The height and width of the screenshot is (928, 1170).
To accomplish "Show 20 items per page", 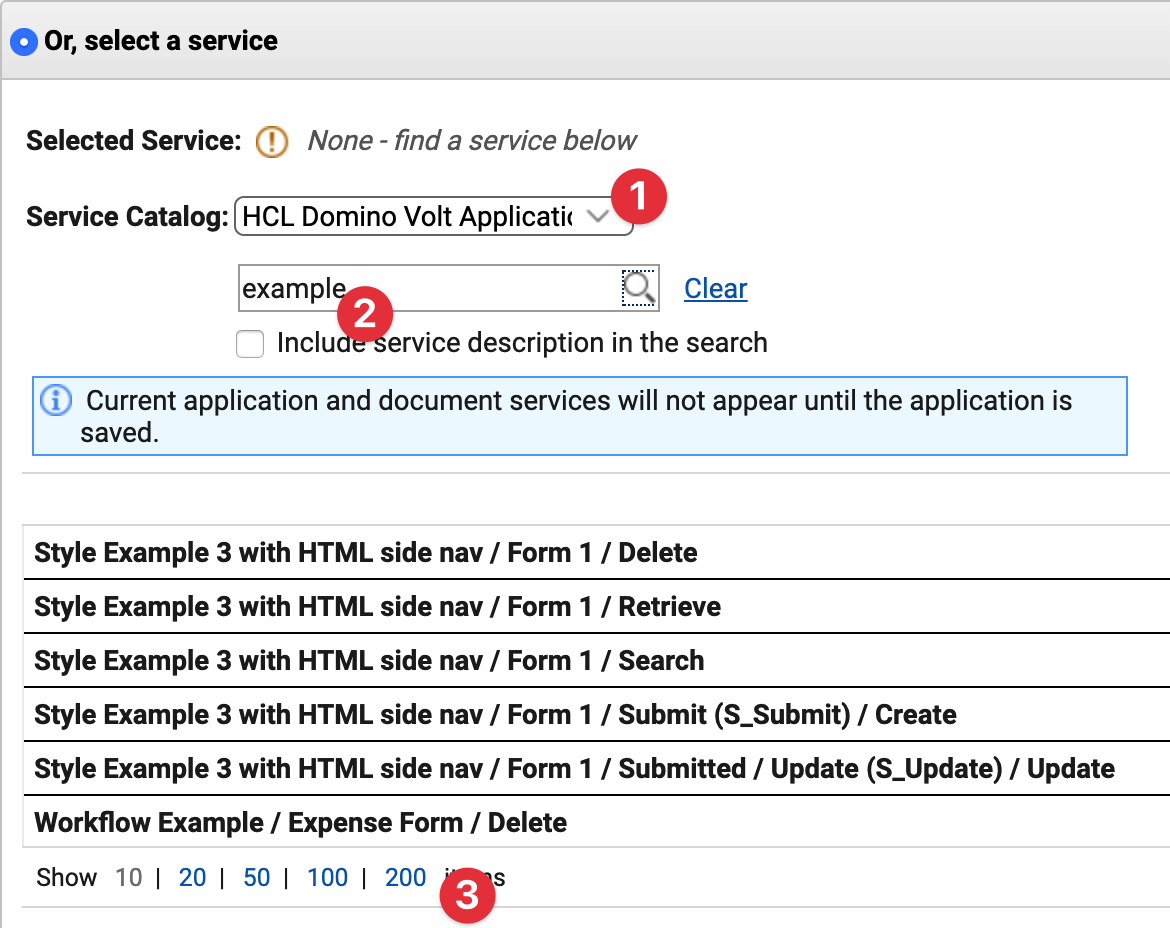I will (192, 877).
